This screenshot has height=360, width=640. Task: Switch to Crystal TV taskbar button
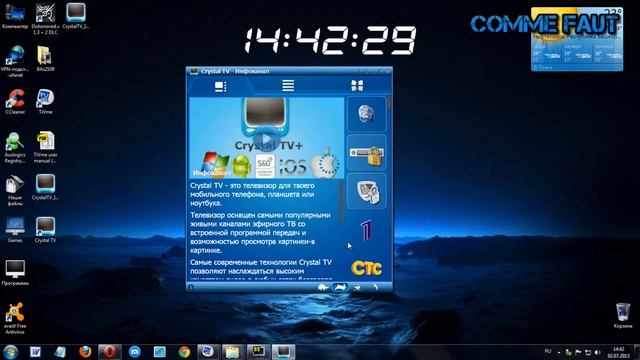coord(283,352)
